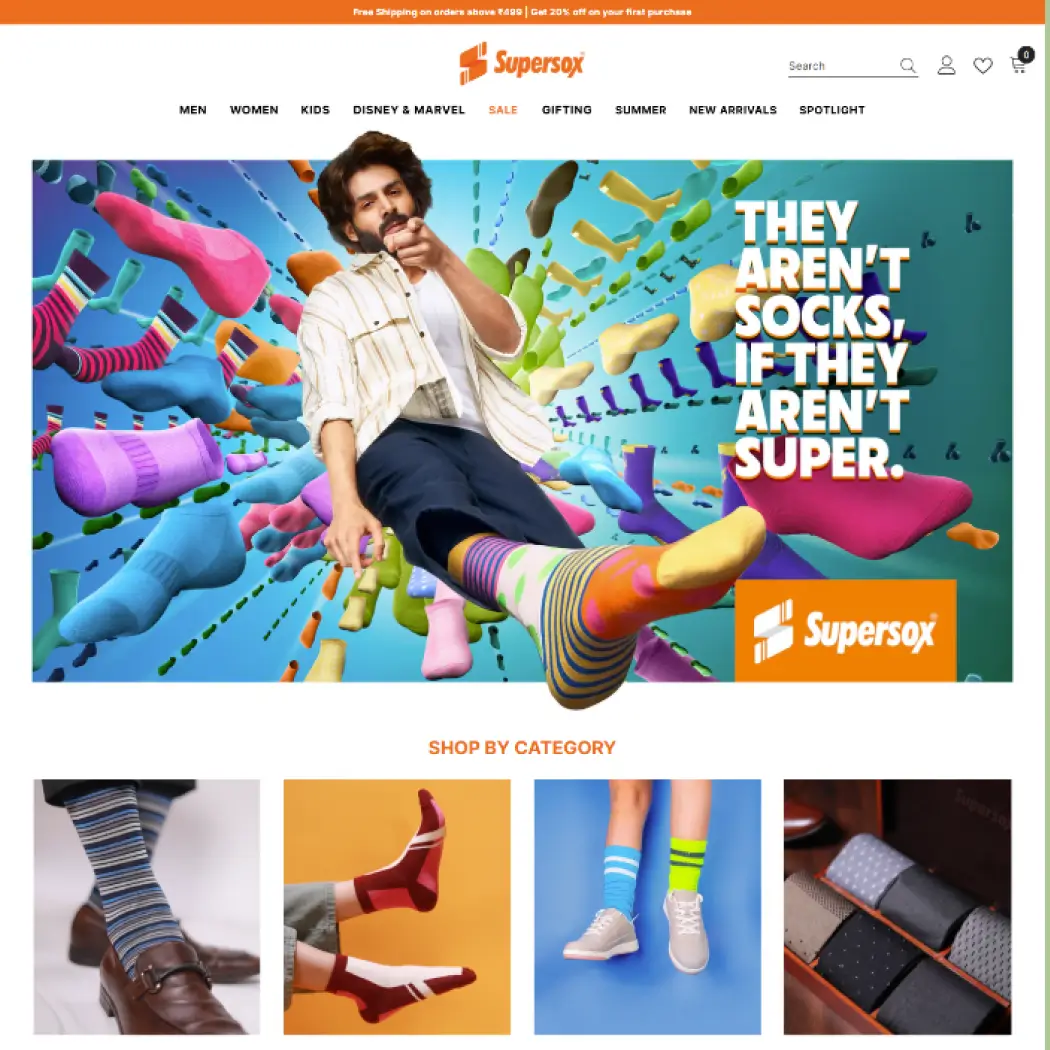Click the cart item count badge
The width and height of the screenshot is (1050, 1050).
(x=1026, y=54)
